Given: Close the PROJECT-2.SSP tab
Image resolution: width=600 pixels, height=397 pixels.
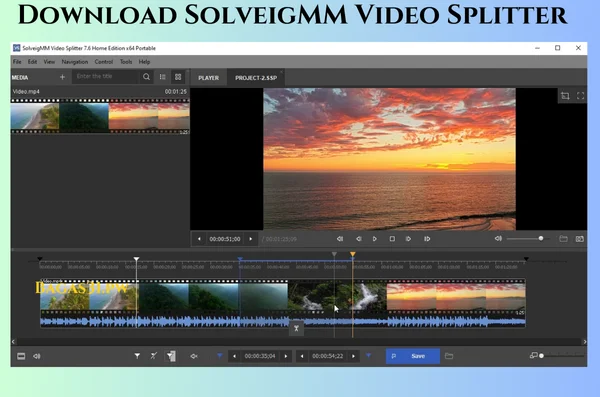Looking at the screenshot, I should (x=281, y=72).
